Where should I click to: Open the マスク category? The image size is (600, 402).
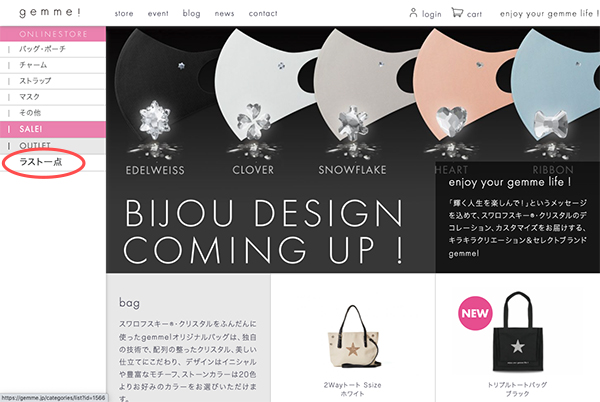pos(53,97)
